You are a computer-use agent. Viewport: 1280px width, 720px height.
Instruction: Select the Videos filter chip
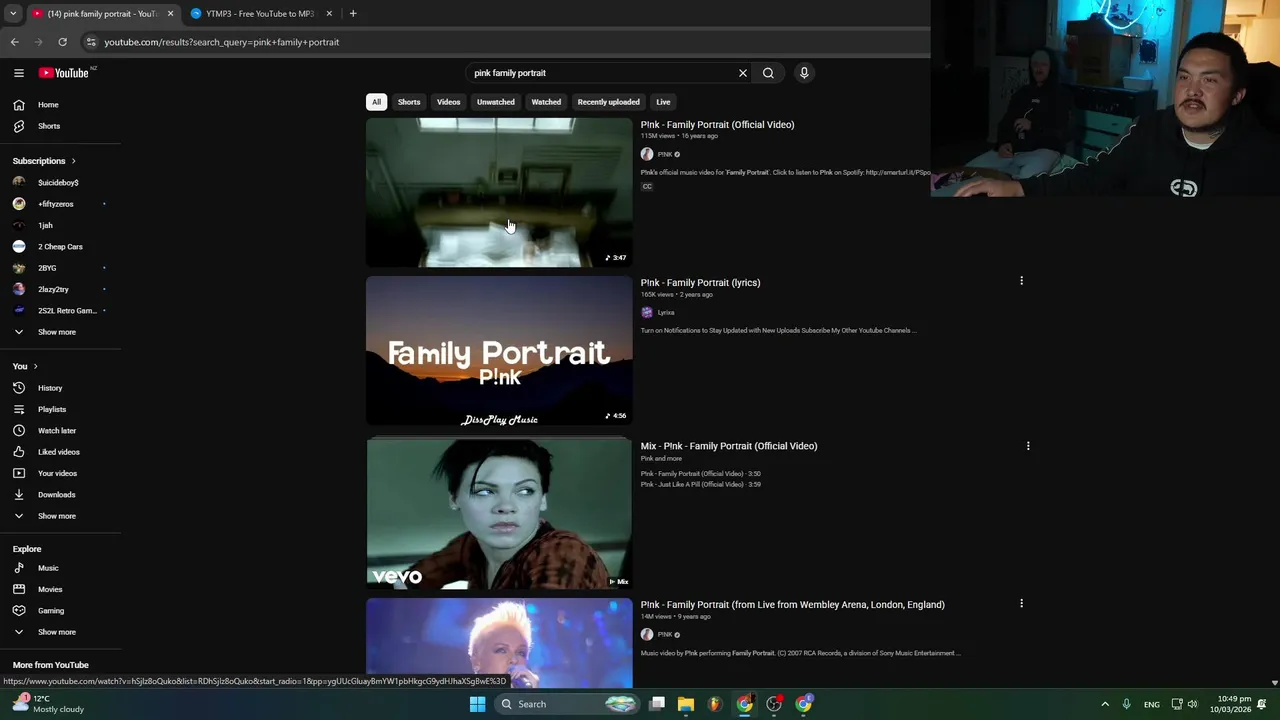(x=448, y=102)
